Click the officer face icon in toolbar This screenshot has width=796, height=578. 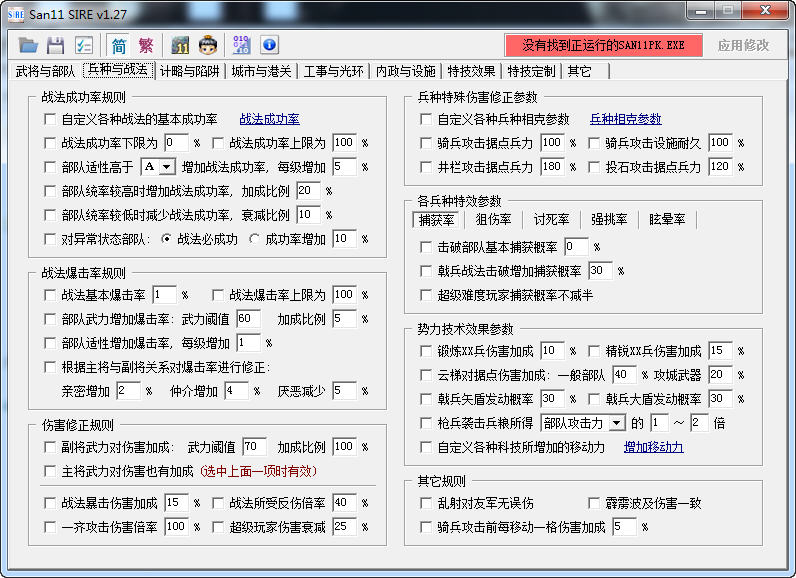[x=208, y=46]
